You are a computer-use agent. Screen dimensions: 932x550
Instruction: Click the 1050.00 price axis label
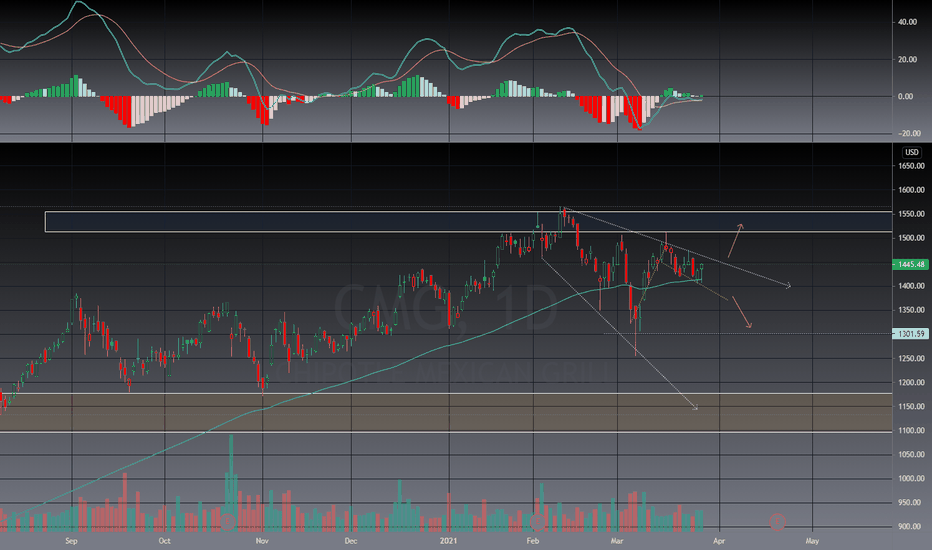pos(911,454)
